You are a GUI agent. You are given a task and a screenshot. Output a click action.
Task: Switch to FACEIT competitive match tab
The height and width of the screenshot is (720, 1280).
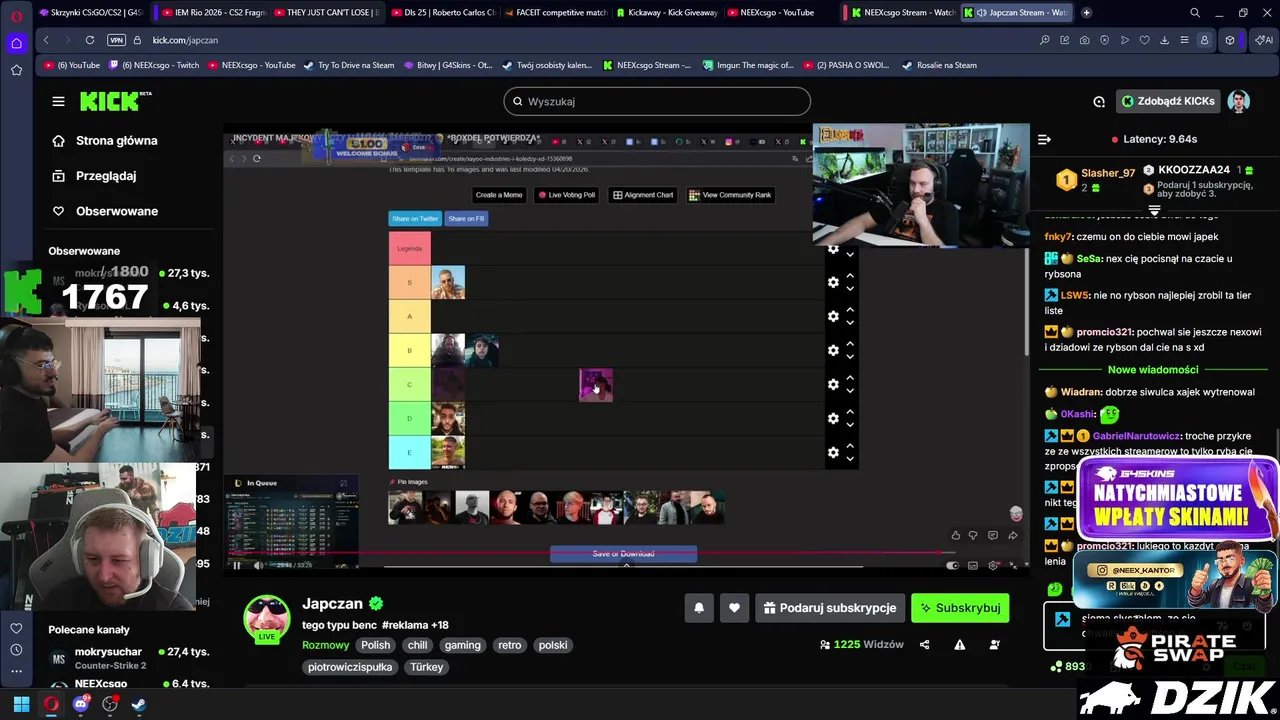(x=555, y=12)
